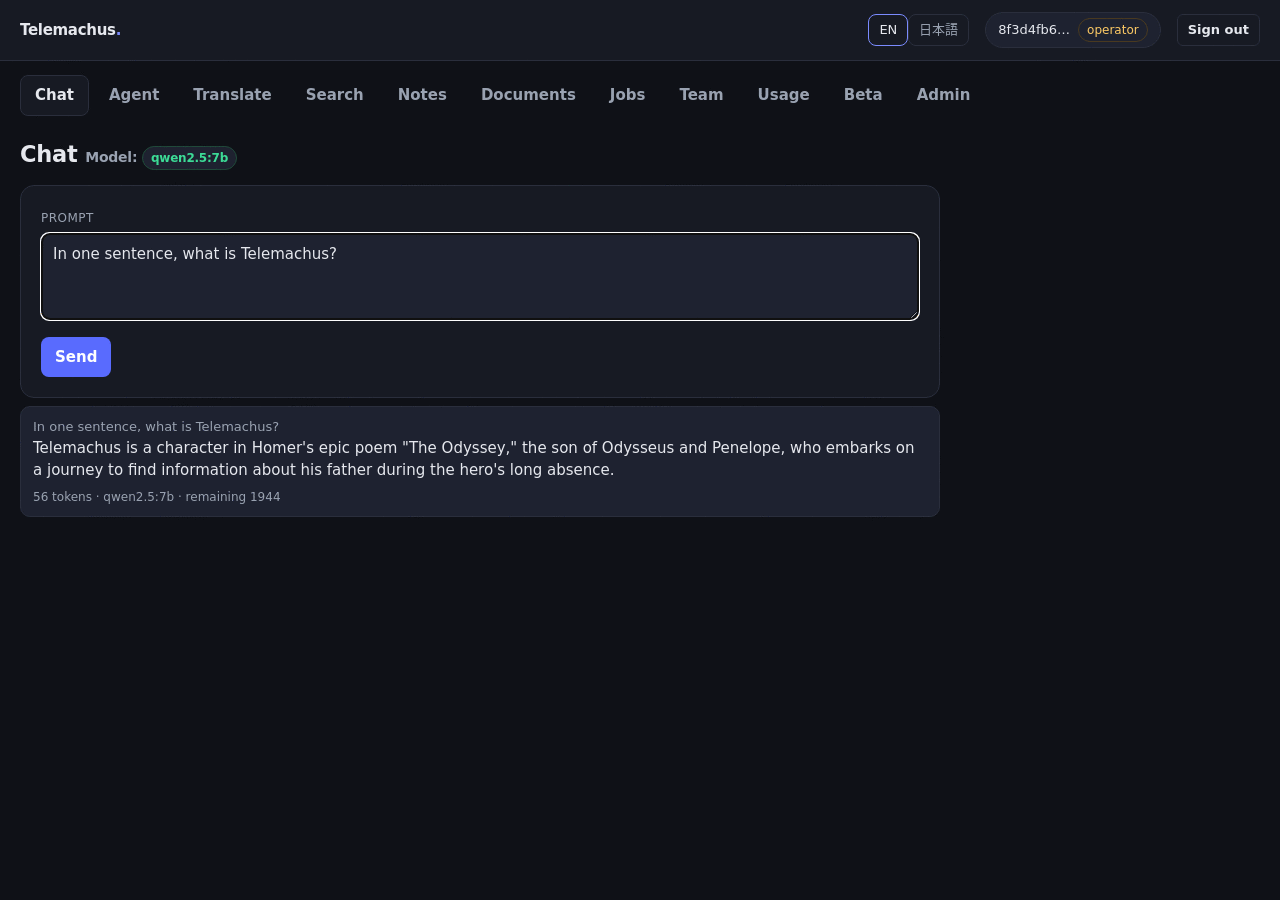The height and width of the screenshot is (900, 1280).
Task: Go to the Admin tab
Action: [943, 95]
